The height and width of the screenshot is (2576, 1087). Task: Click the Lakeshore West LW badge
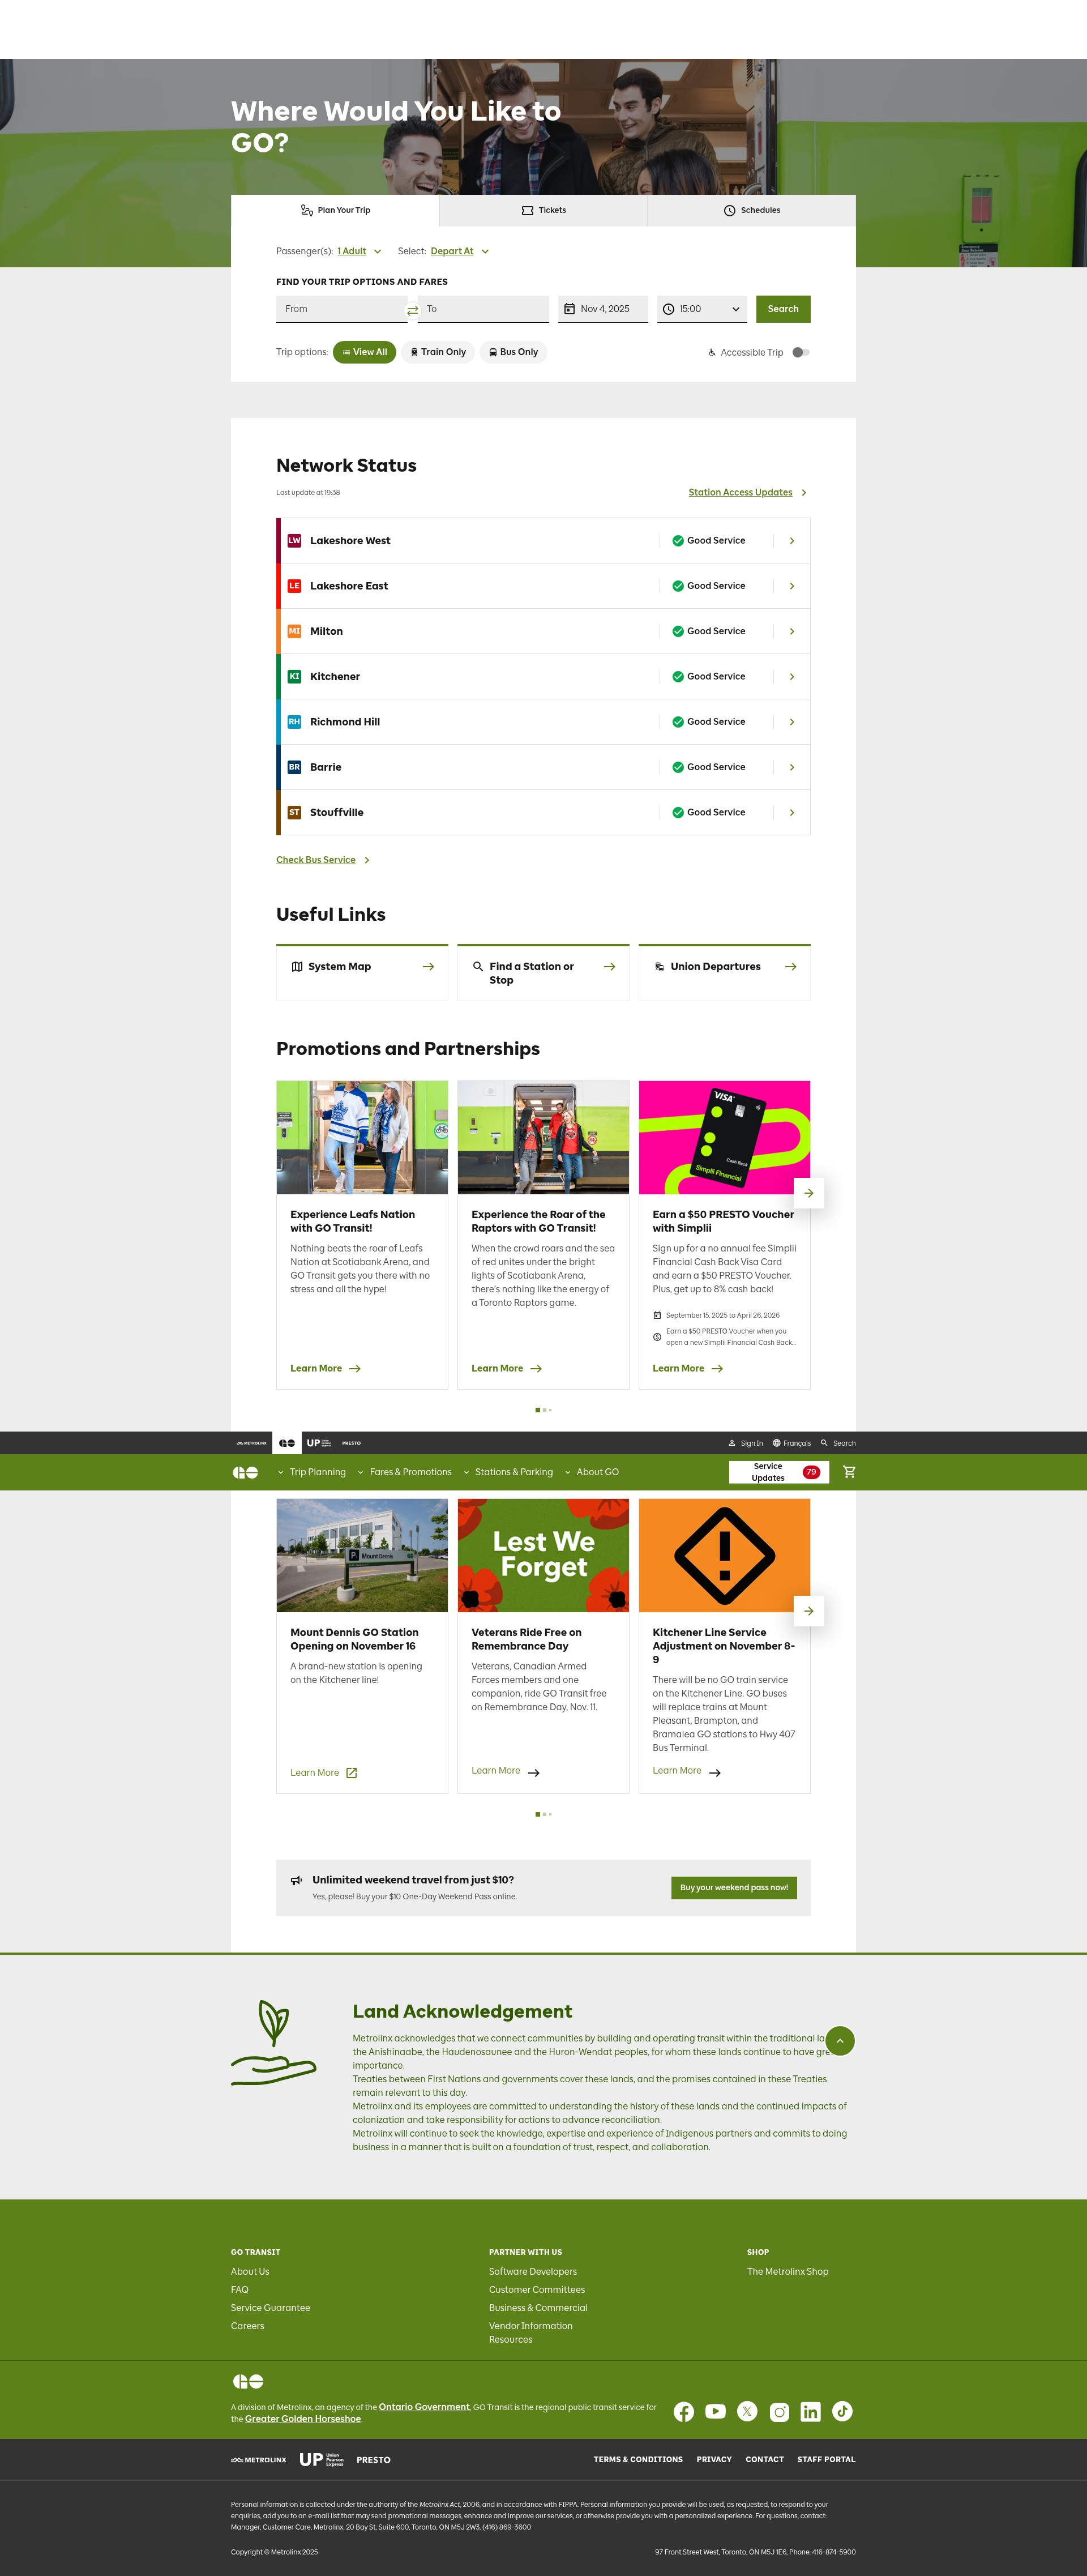click(x=294, y=540)
